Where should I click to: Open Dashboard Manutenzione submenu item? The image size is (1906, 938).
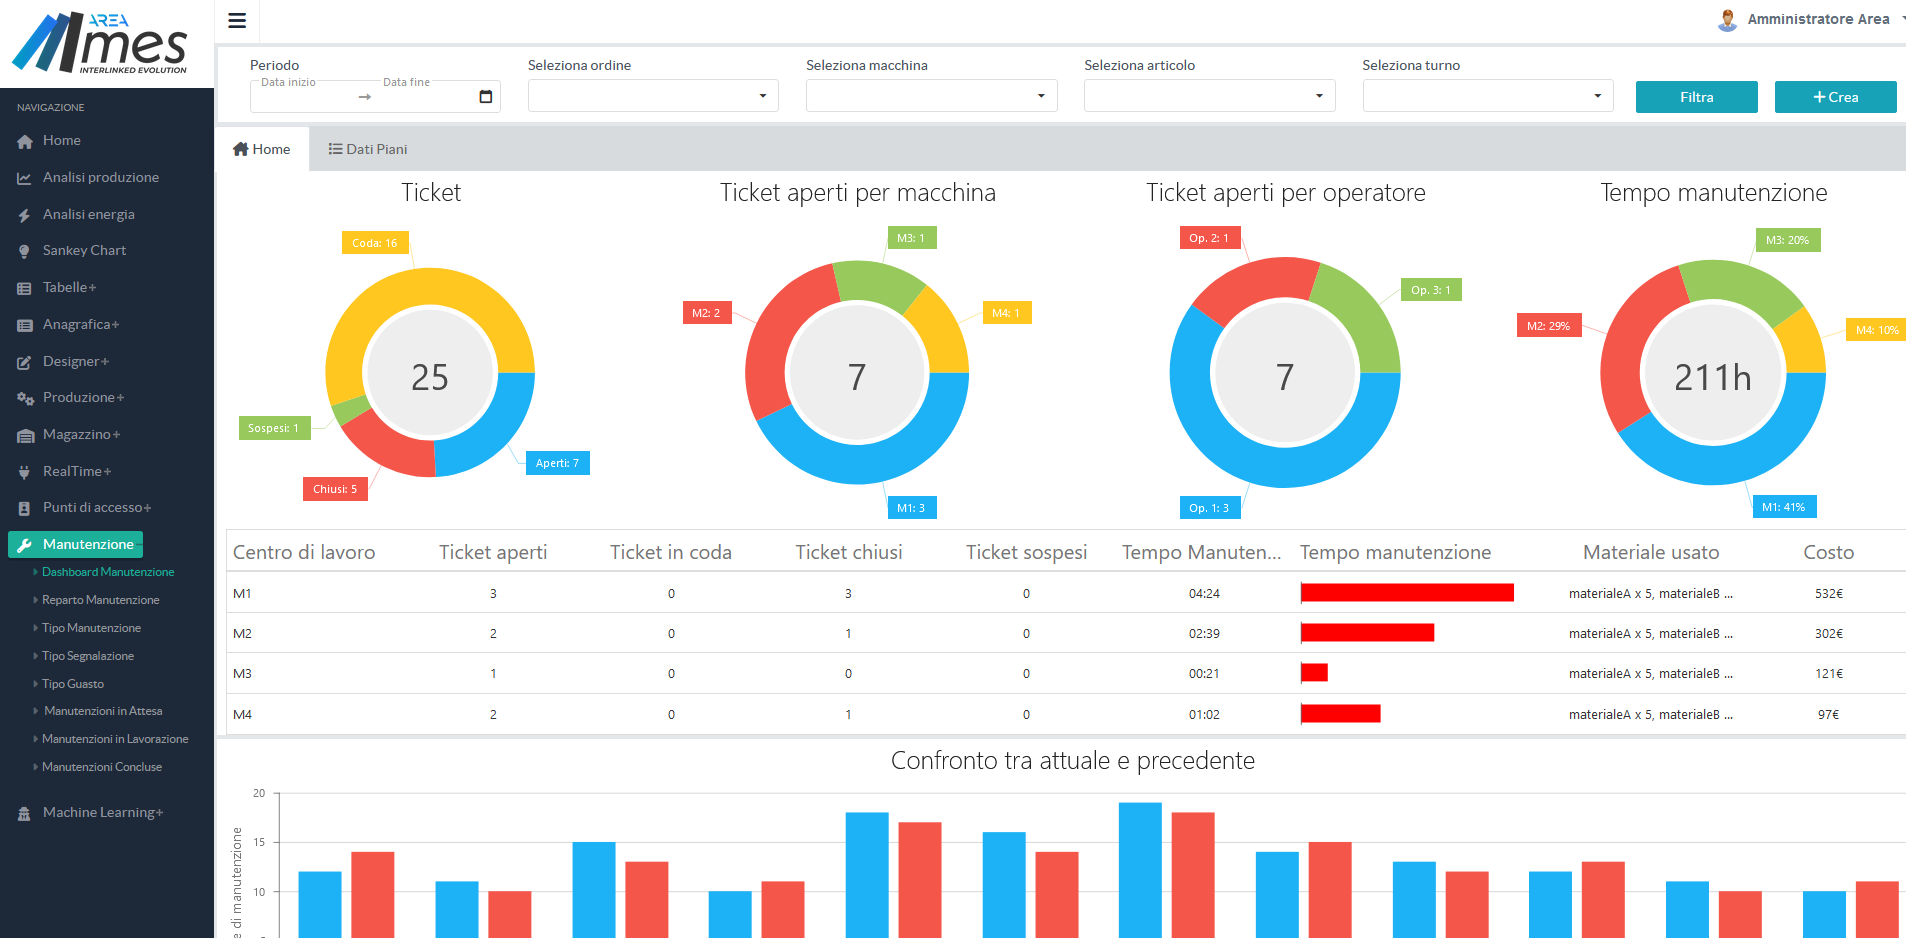point(108,572)
